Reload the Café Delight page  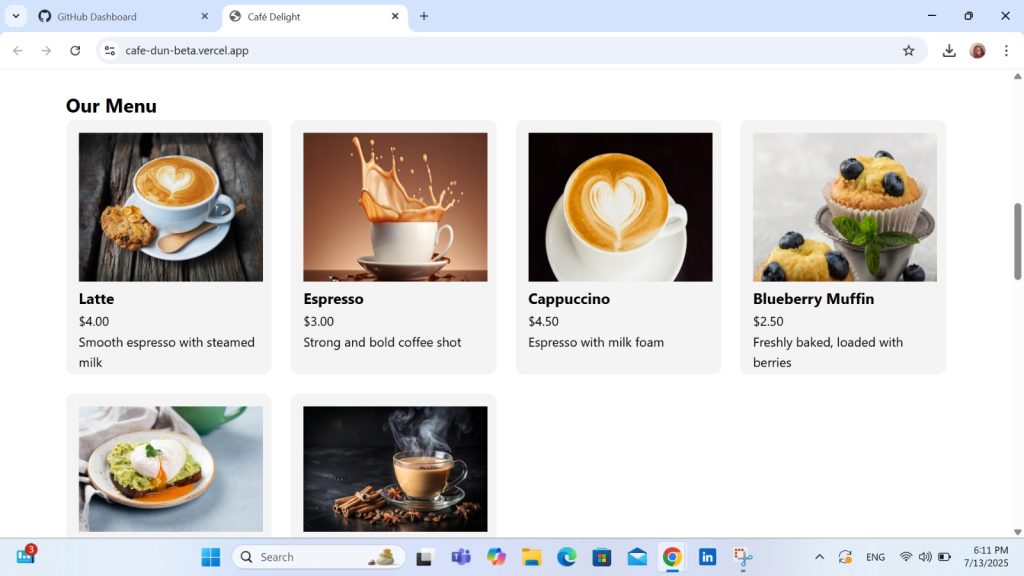[75, 51]
